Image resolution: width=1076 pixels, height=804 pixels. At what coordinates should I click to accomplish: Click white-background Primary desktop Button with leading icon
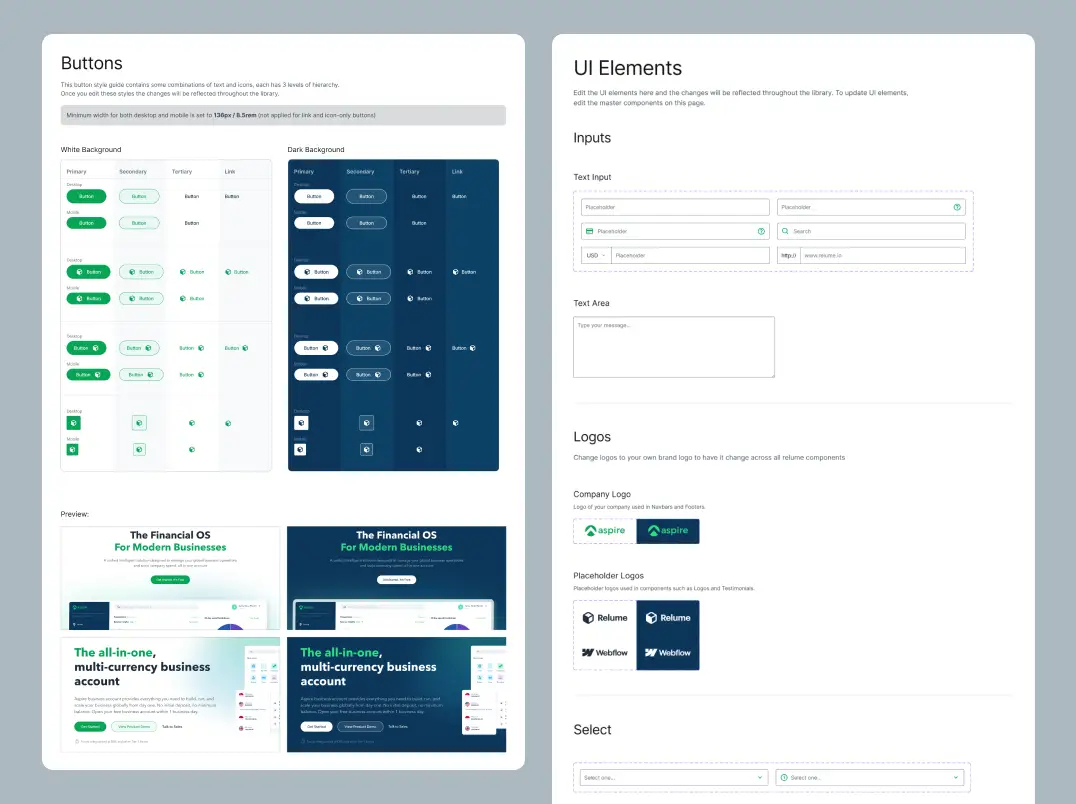(89, 272)
